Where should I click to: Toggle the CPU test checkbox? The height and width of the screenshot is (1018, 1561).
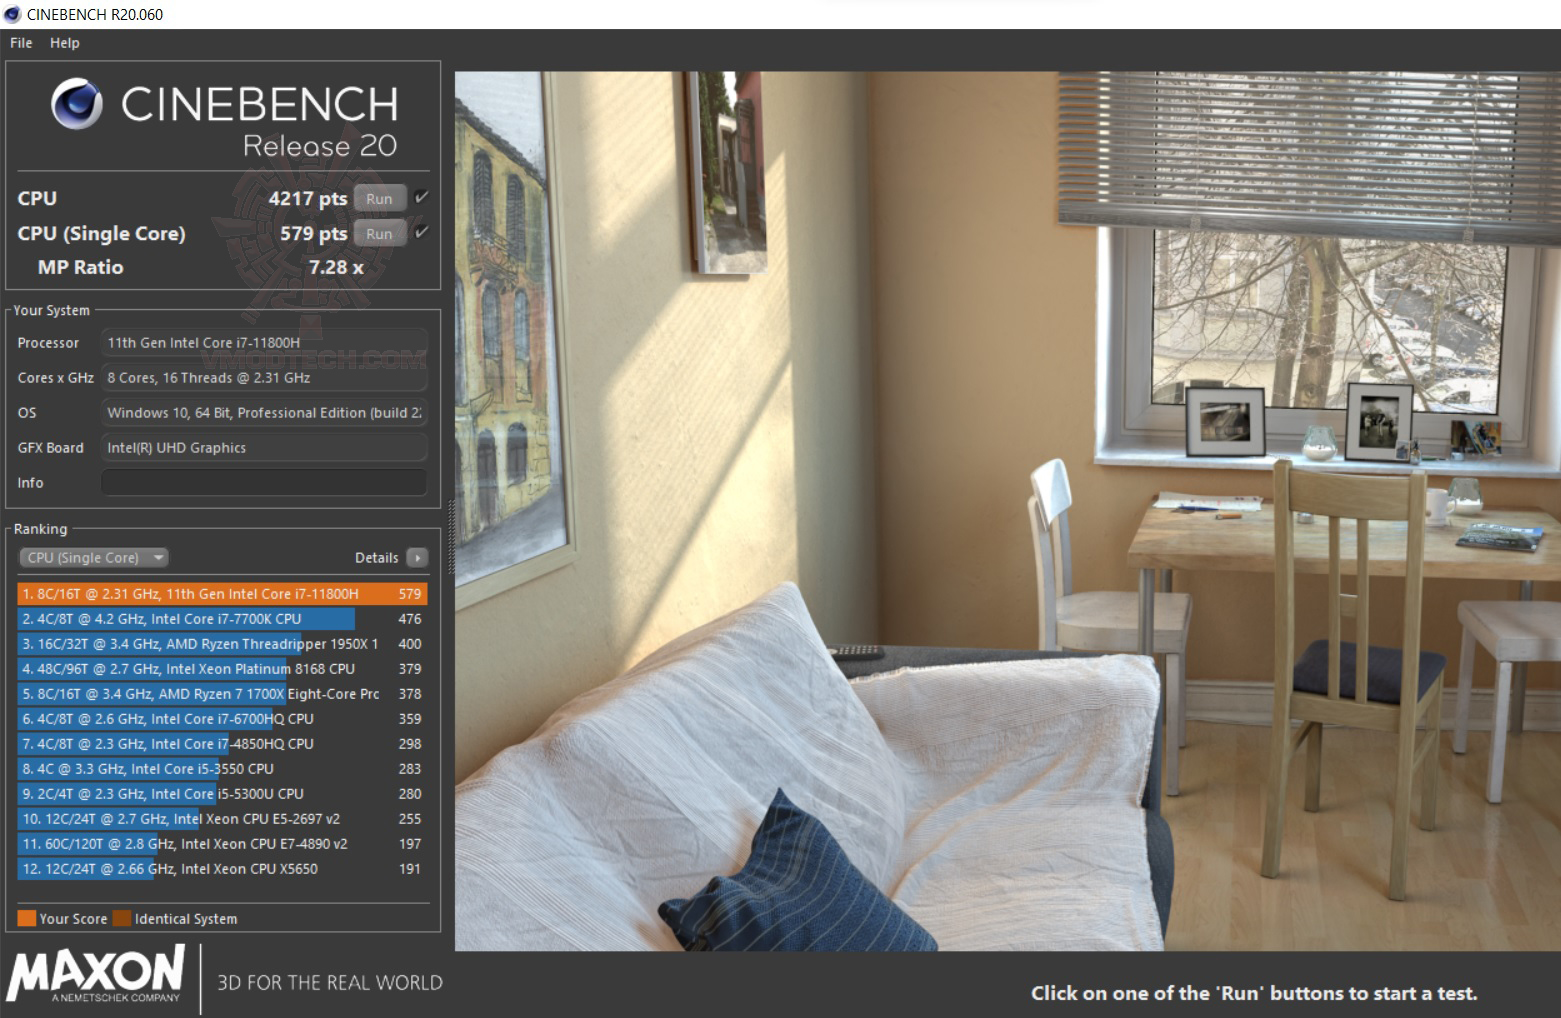click(421, 197)
